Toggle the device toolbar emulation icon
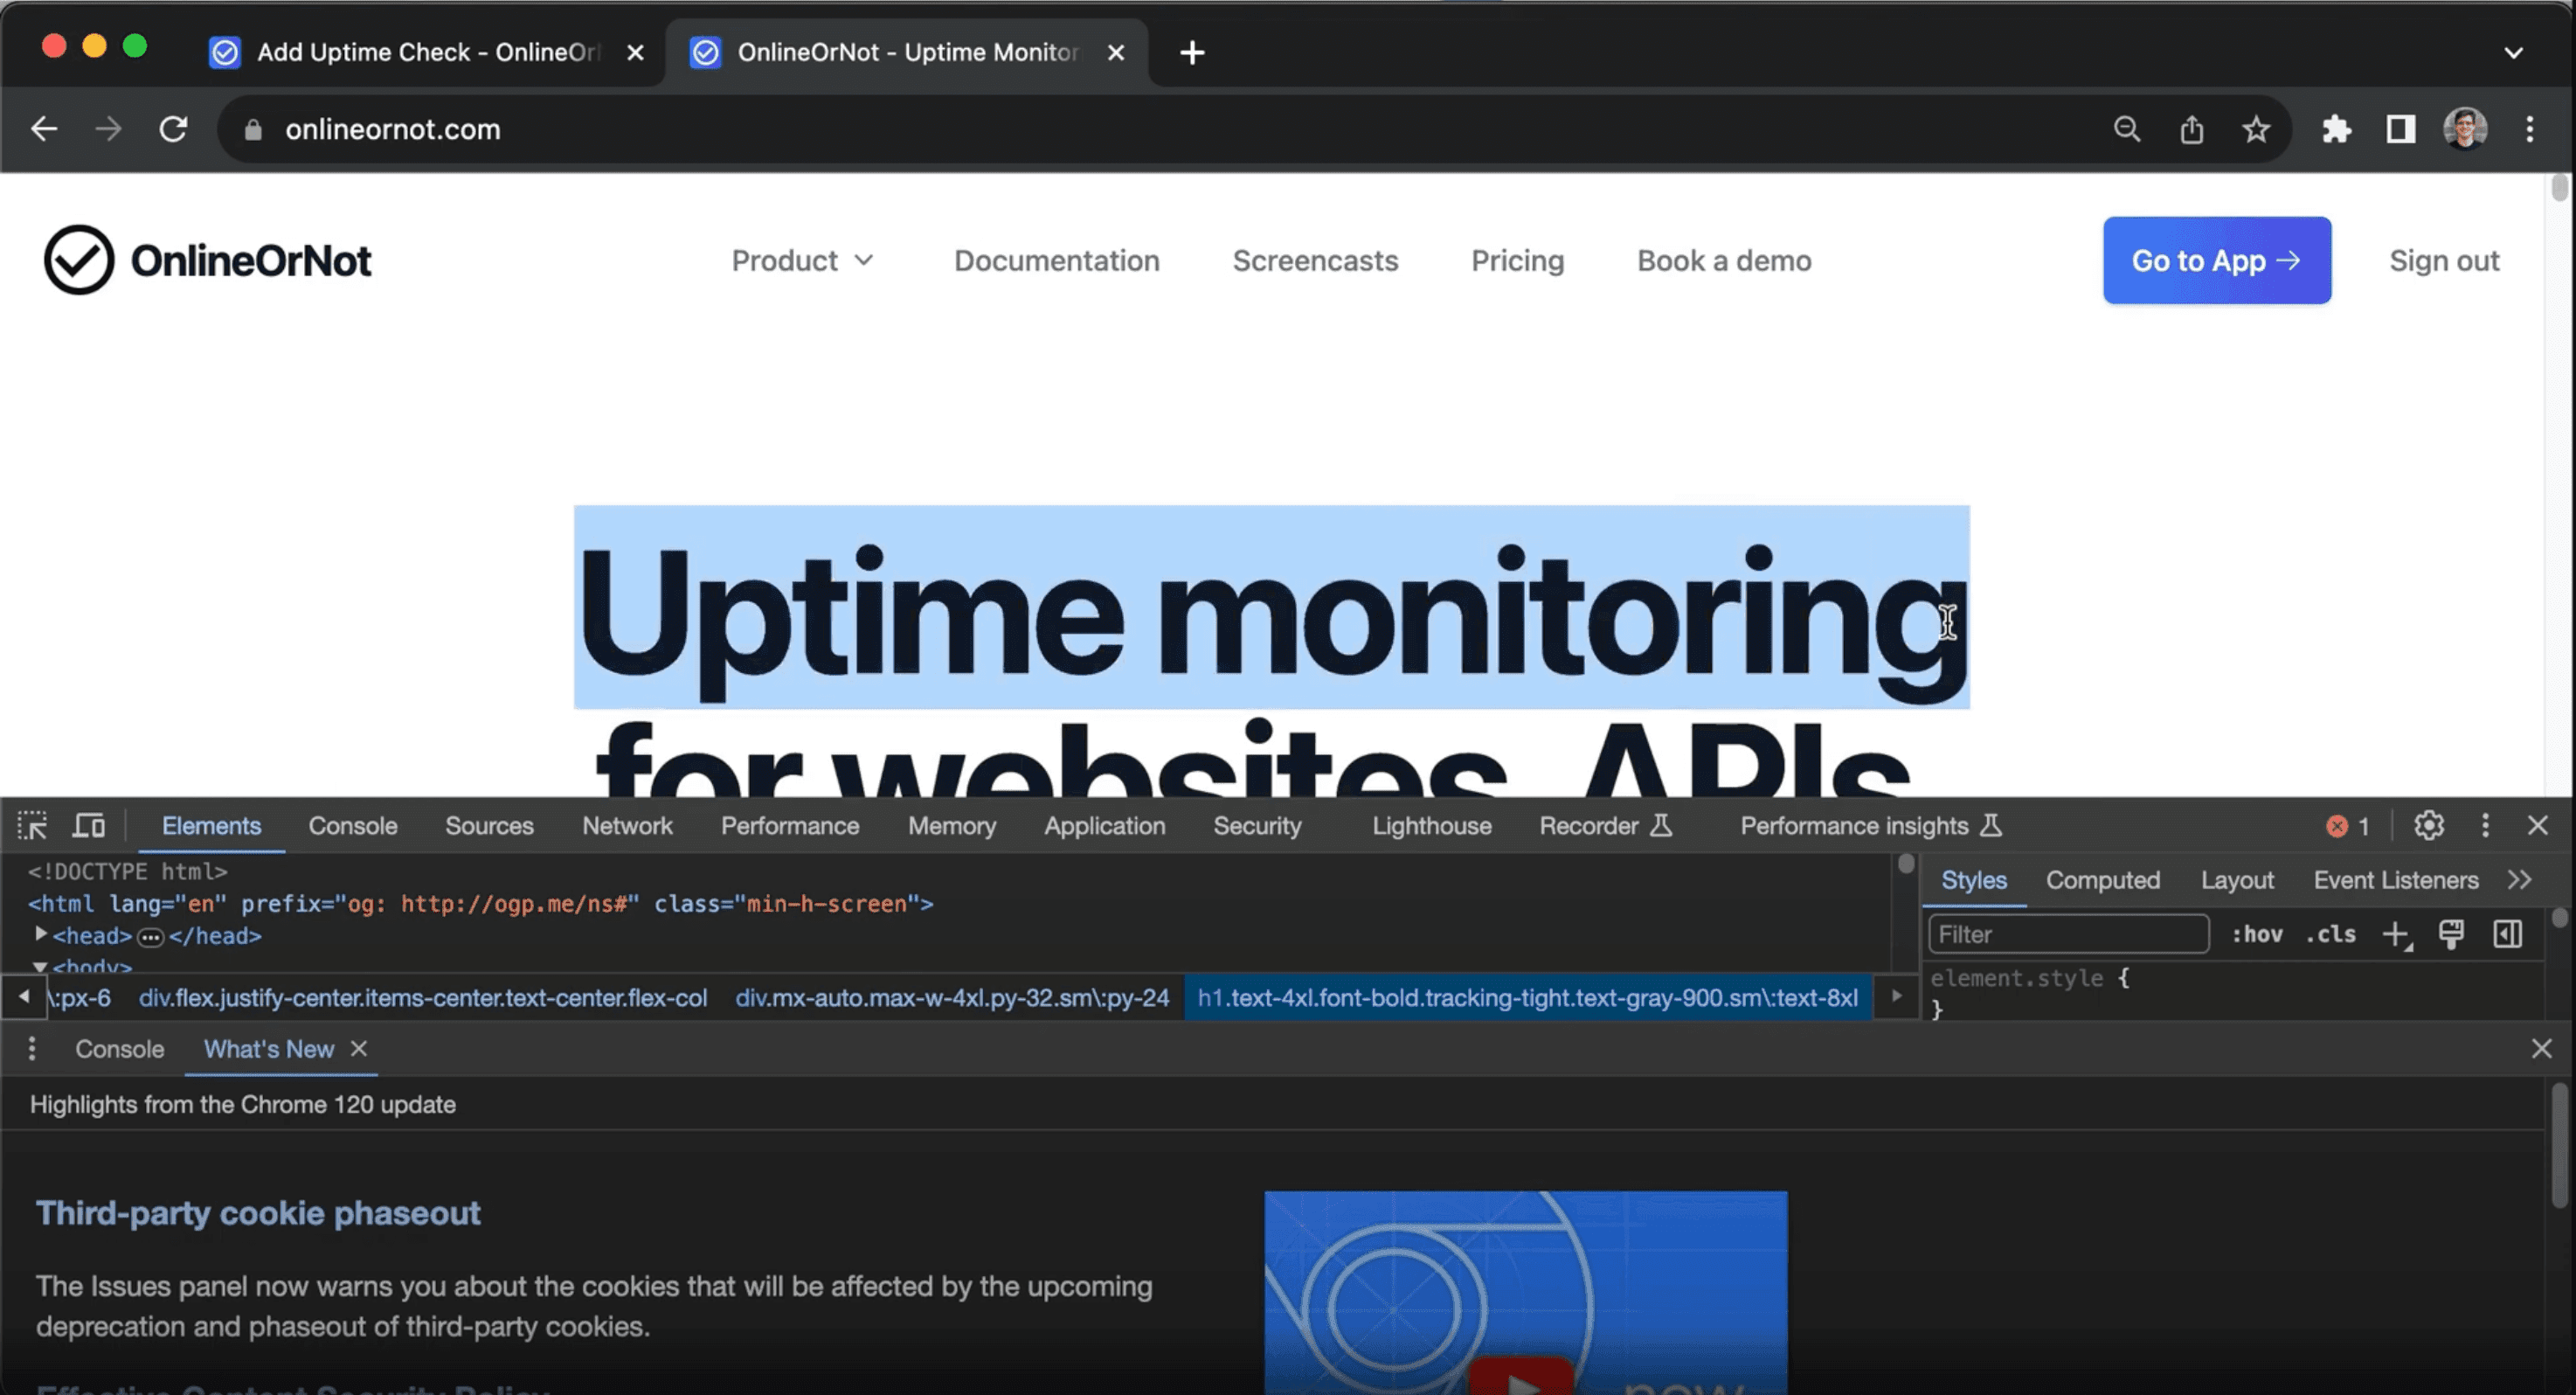Screen dimensions: 2576x1395 (x=88, y=825)
